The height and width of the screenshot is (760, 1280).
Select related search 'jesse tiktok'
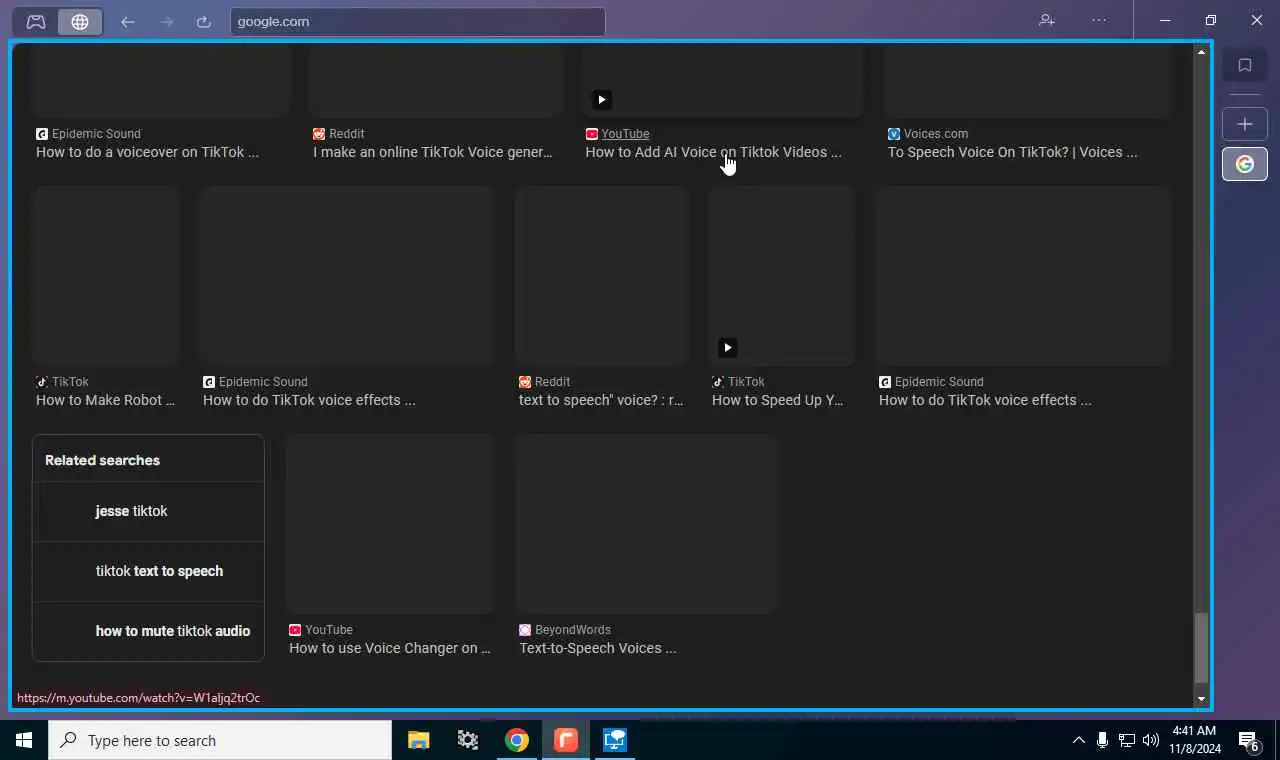pos(148,511)
